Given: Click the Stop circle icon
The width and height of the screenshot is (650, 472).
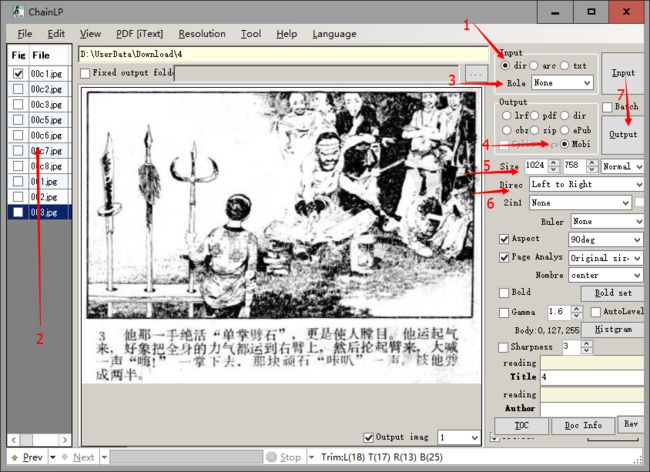Looking at the screenshot, I should click(272, 457).
